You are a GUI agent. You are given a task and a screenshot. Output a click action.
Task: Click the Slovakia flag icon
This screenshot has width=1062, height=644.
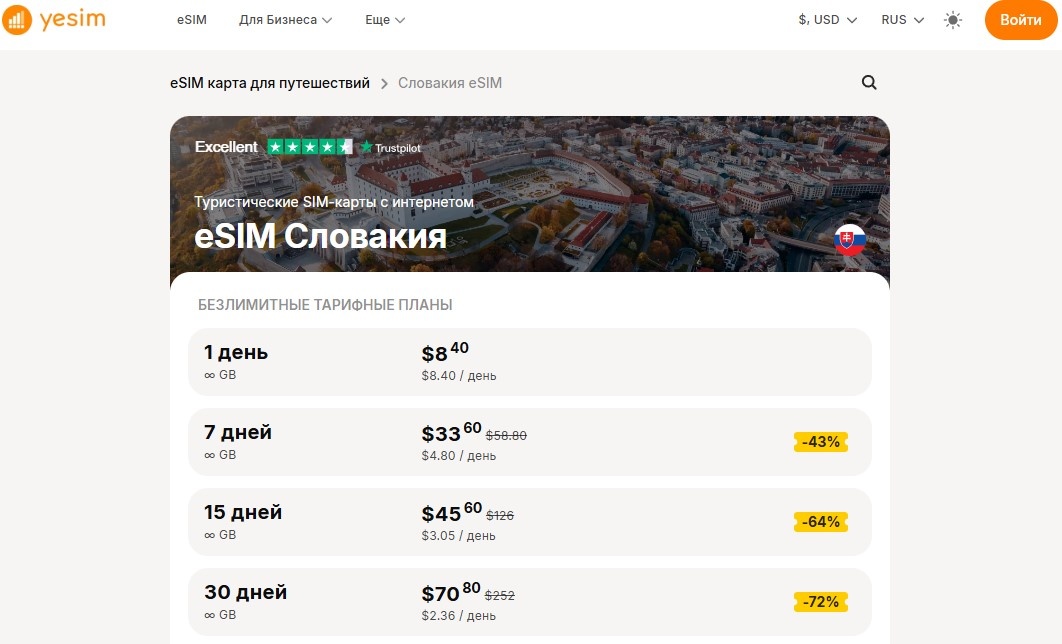(848, 240)
